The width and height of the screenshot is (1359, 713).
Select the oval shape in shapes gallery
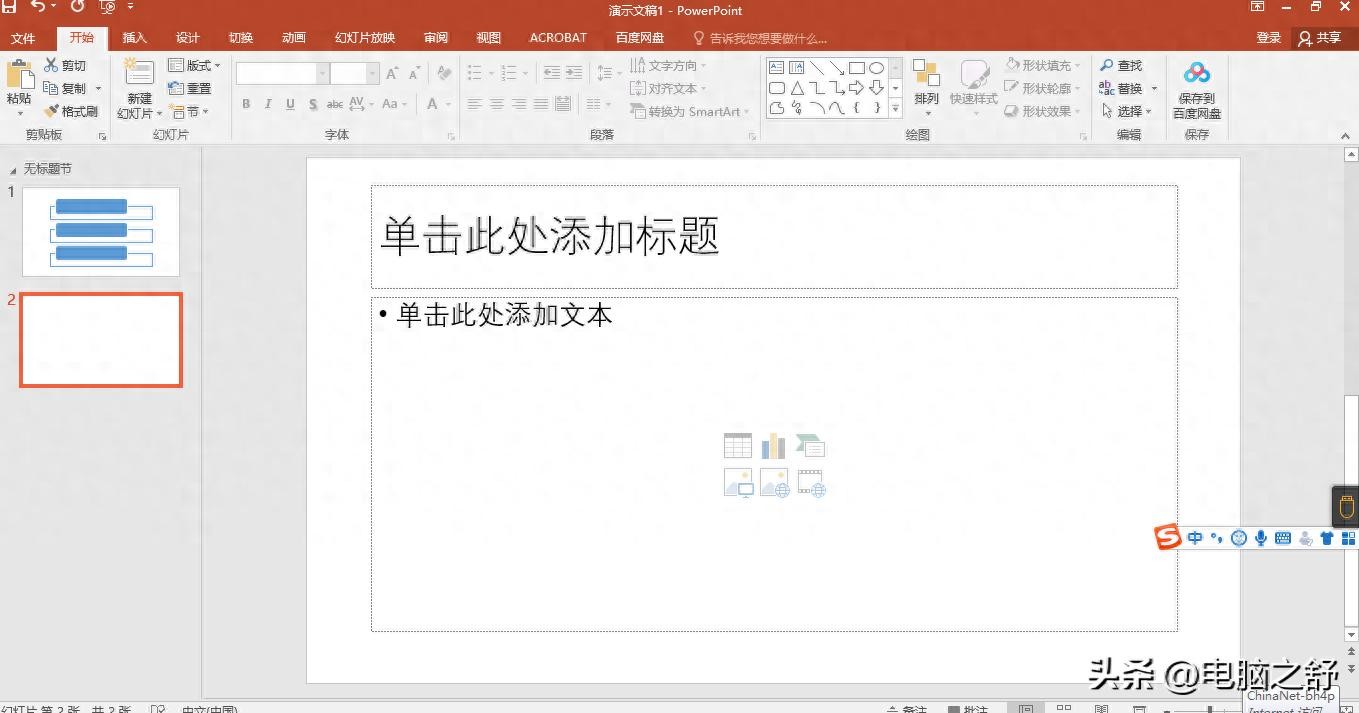(x=876, y=68)
